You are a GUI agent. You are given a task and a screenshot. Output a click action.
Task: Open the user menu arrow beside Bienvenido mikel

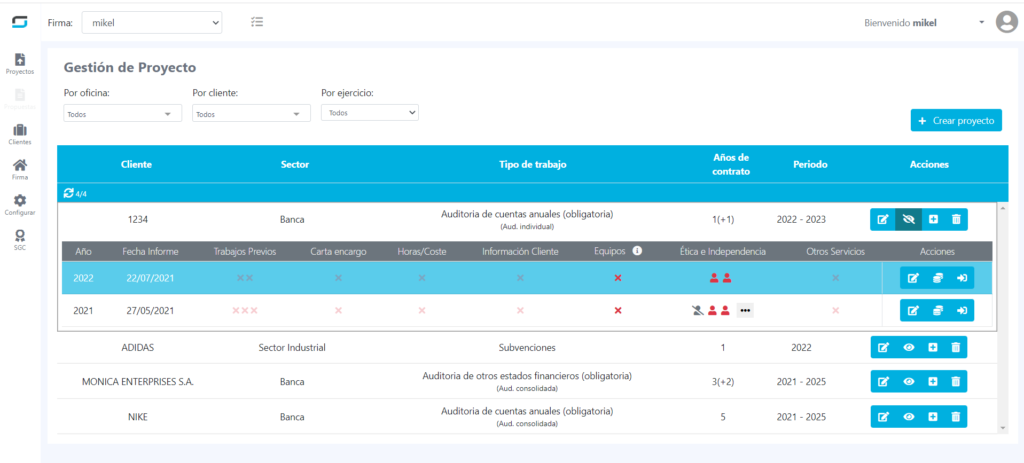click(981, 22)
